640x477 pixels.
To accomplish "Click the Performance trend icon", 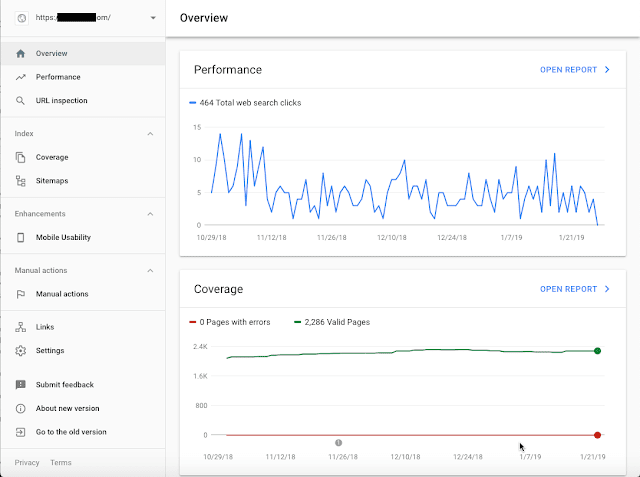I will pyautogui.click(x=21, y=77).
